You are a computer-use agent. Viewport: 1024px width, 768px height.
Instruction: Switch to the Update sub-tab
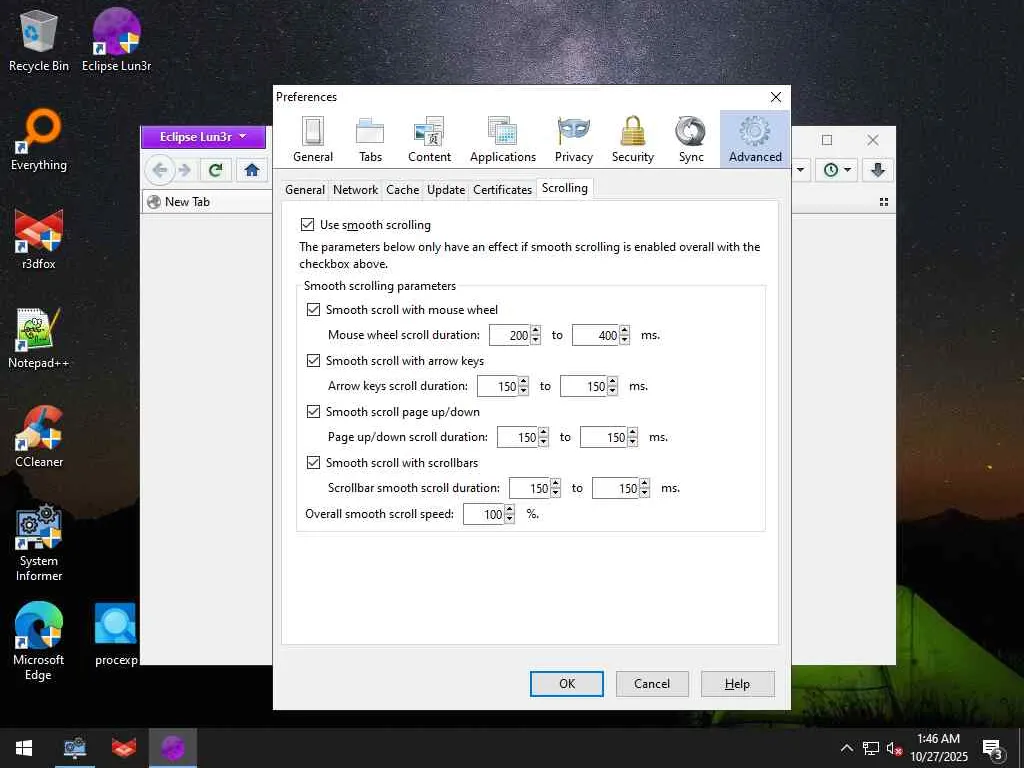[446, 190]
